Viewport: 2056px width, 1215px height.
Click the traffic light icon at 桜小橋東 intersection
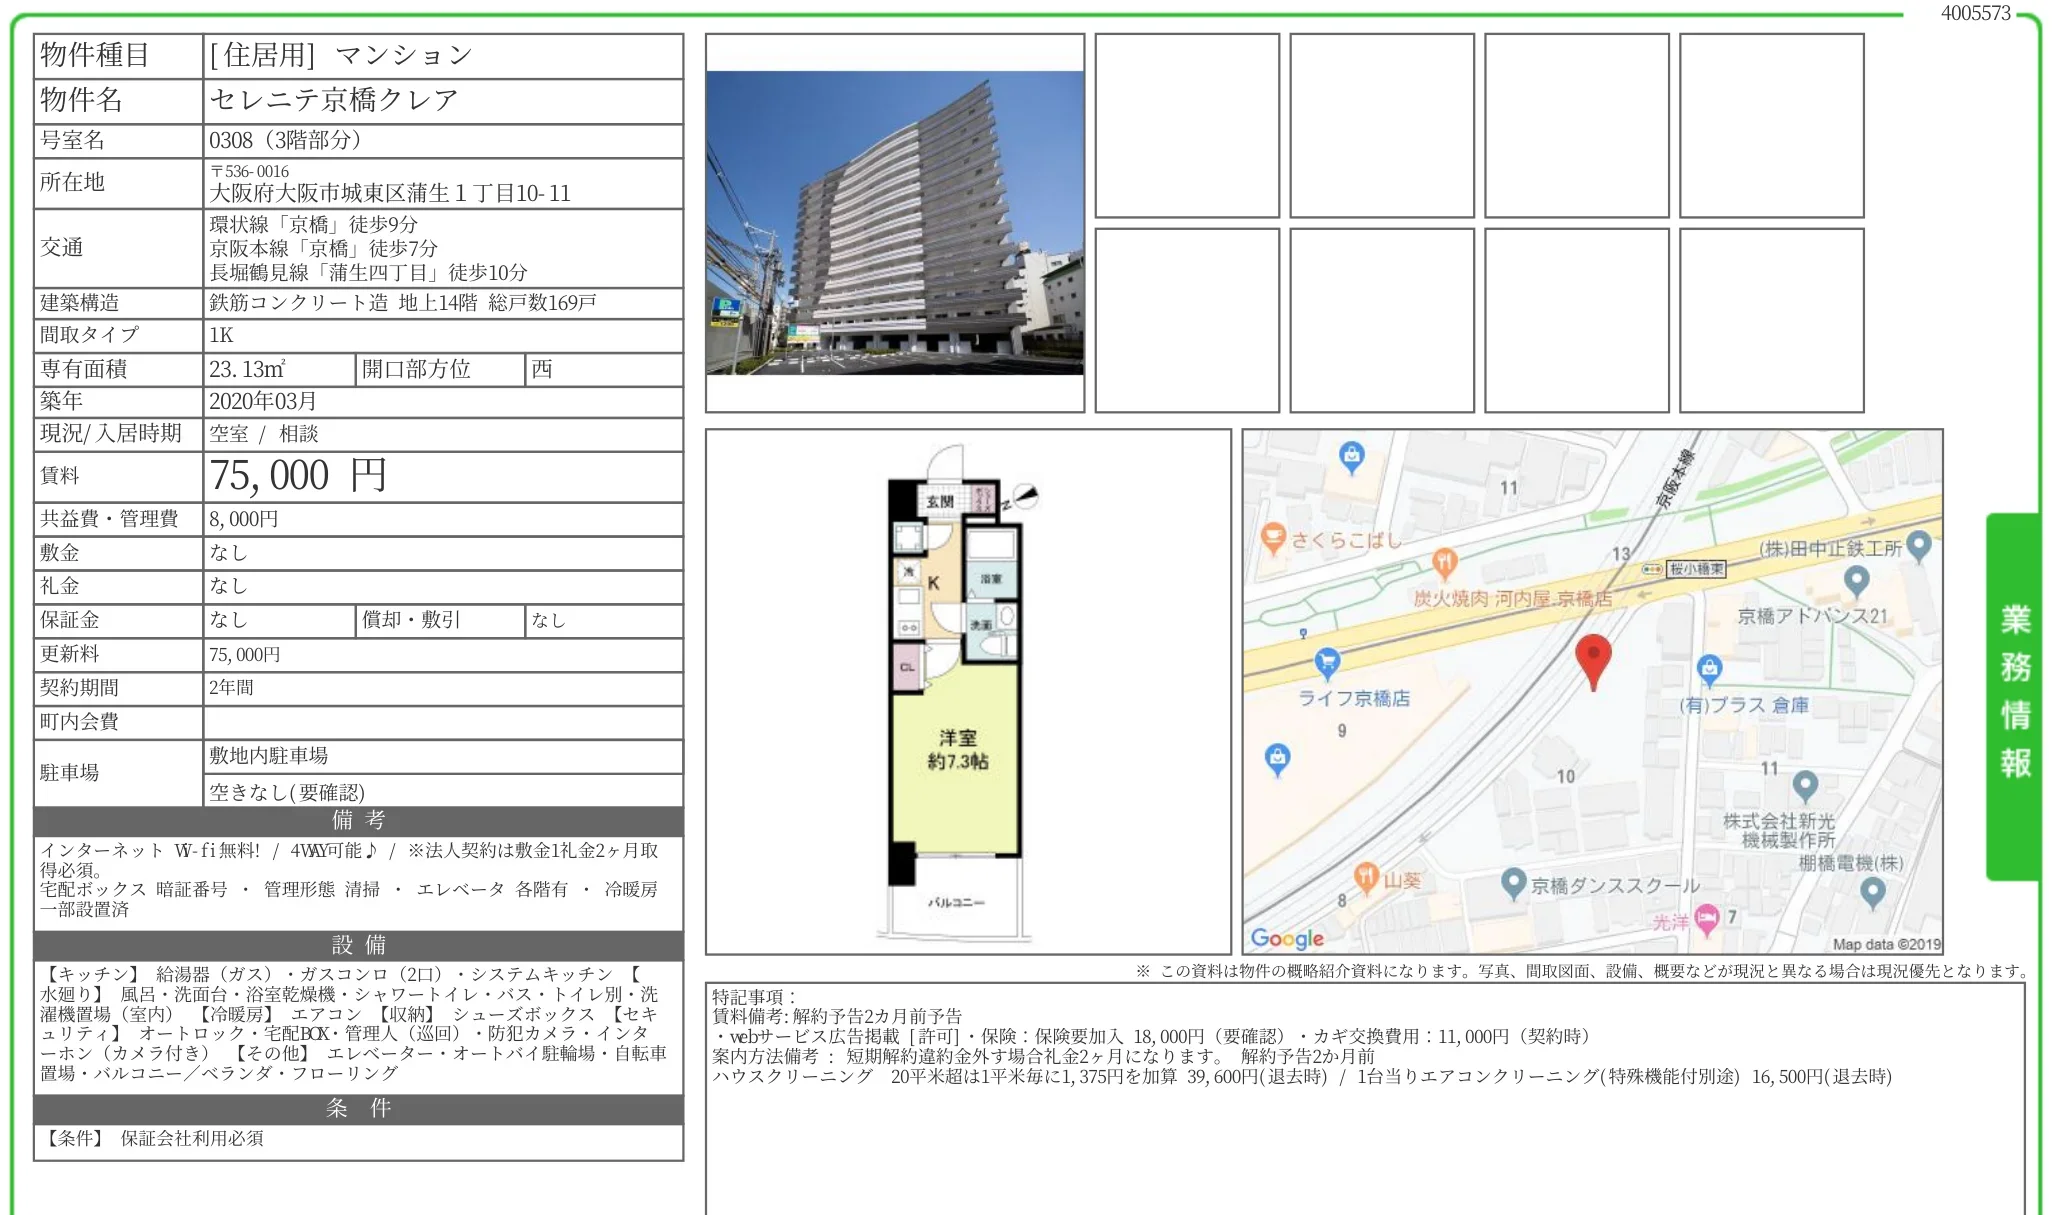[1652, 570]
